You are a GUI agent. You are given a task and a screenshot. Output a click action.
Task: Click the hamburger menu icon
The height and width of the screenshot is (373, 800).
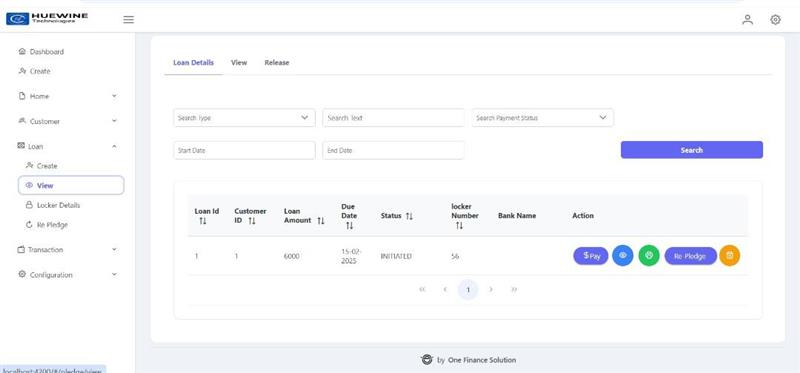129,19
